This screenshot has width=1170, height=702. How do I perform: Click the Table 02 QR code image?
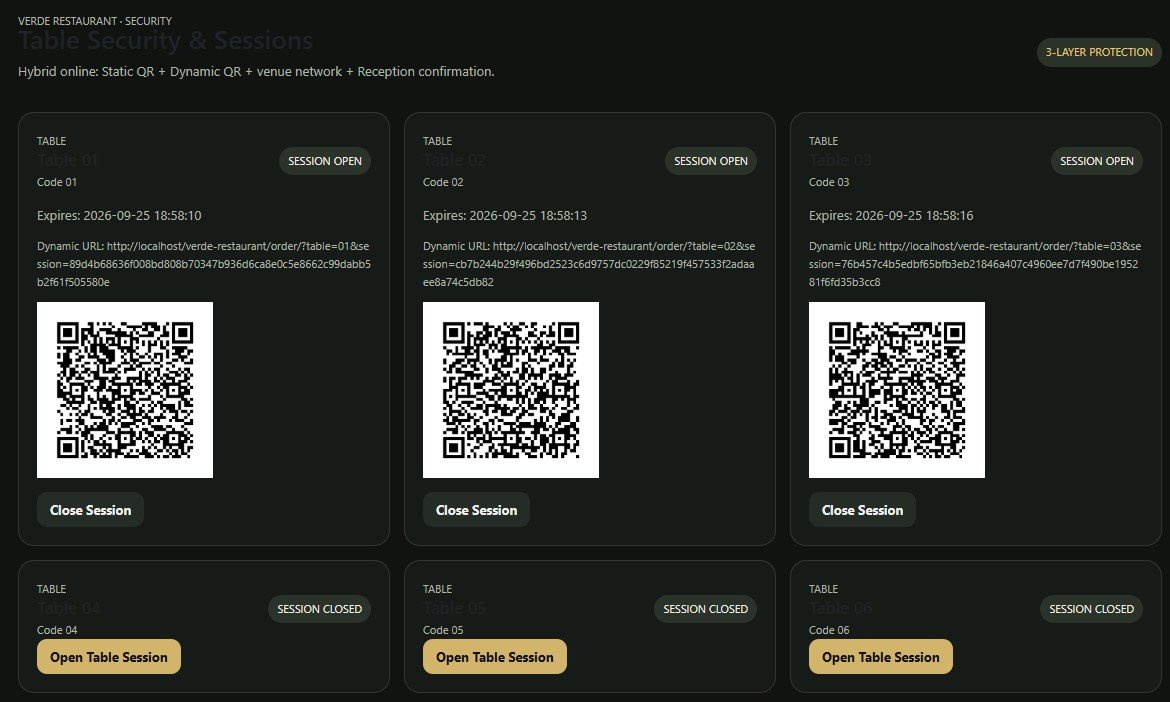pyautogui.click(x=510, y=389)
